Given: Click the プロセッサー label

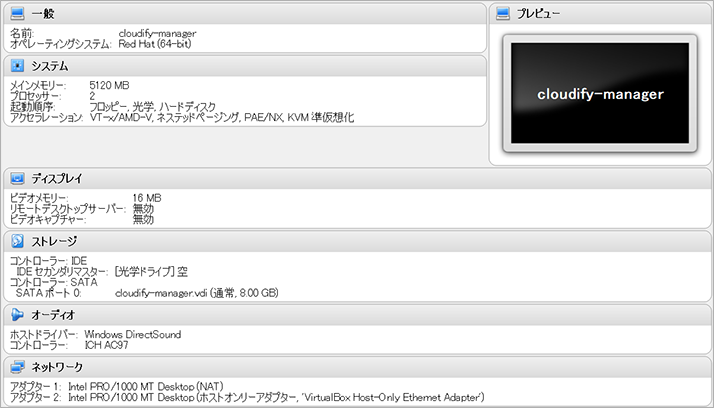Looking at the screenshot, I should tap(35, 96).
